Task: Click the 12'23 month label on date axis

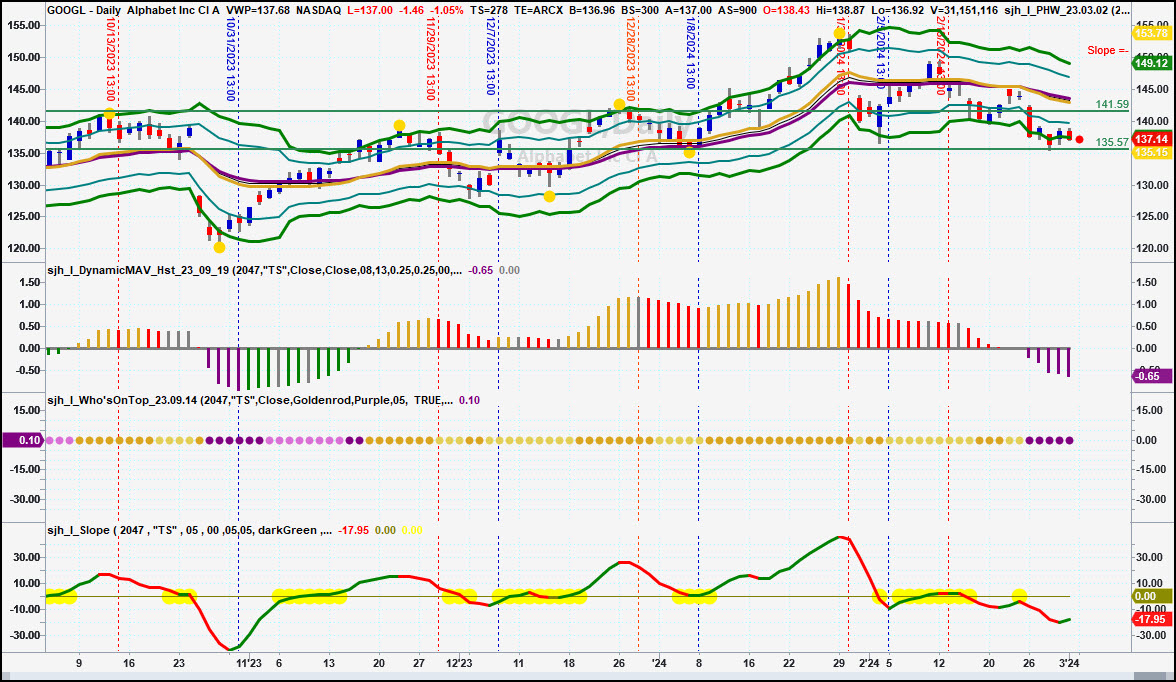Action: [459, 663]
